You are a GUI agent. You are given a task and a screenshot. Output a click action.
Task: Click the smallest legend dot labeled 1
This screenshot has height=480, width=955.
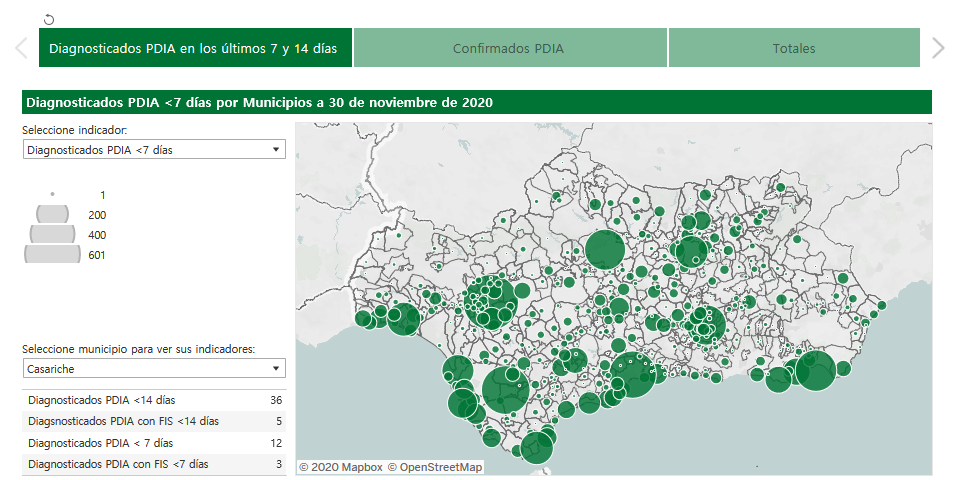click(52, 194)
